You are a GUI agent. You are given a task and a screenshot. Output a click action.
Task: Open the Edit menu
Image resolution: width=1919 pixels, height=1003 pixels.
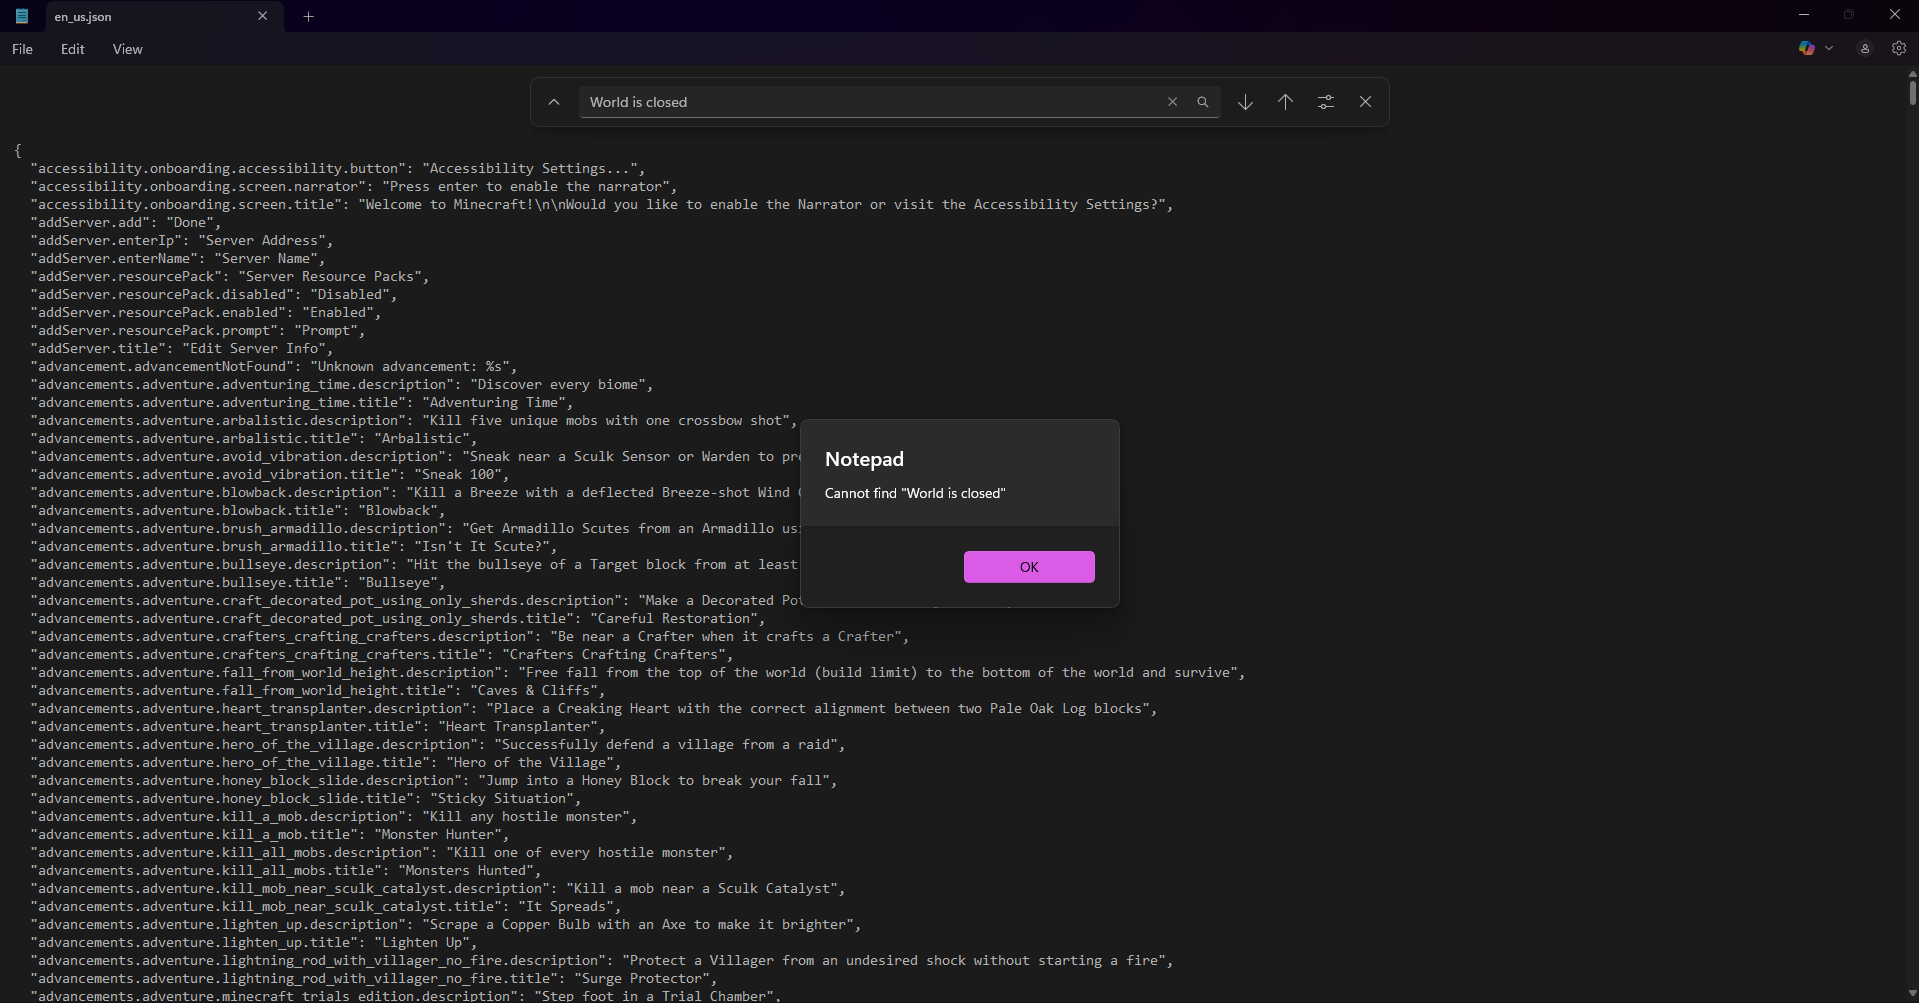point(72,49)
